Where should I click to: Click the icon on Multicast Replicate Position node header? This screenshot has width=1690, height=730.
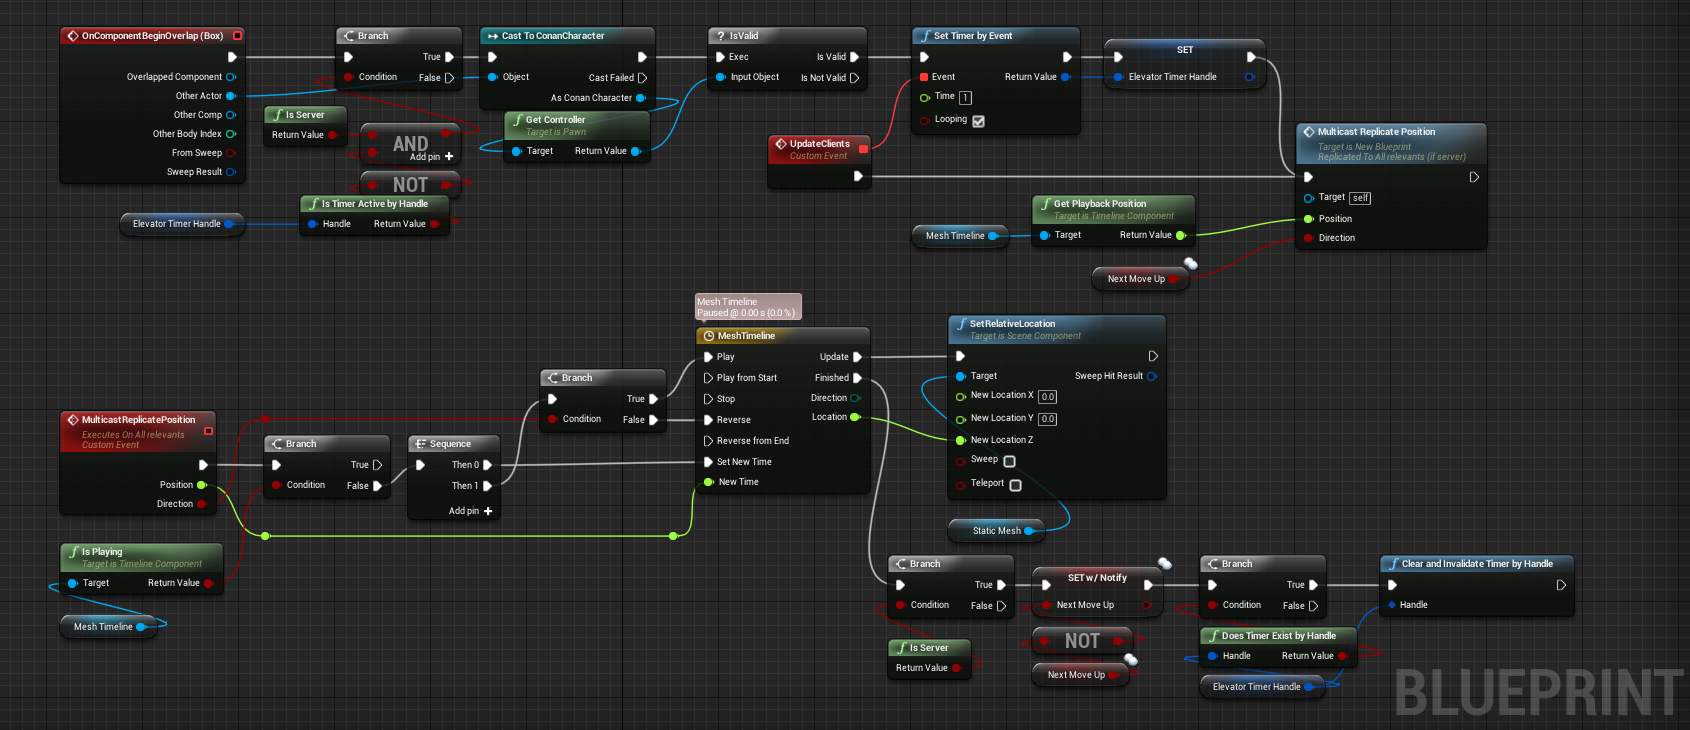1309,132
